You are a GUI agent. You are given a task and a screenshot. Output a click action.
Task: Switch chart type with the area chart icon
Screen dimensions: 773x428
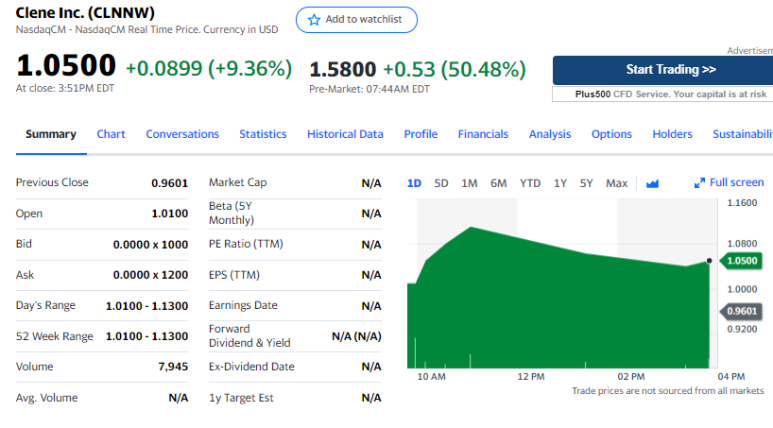pyautogui.click(x=652, y=184)
